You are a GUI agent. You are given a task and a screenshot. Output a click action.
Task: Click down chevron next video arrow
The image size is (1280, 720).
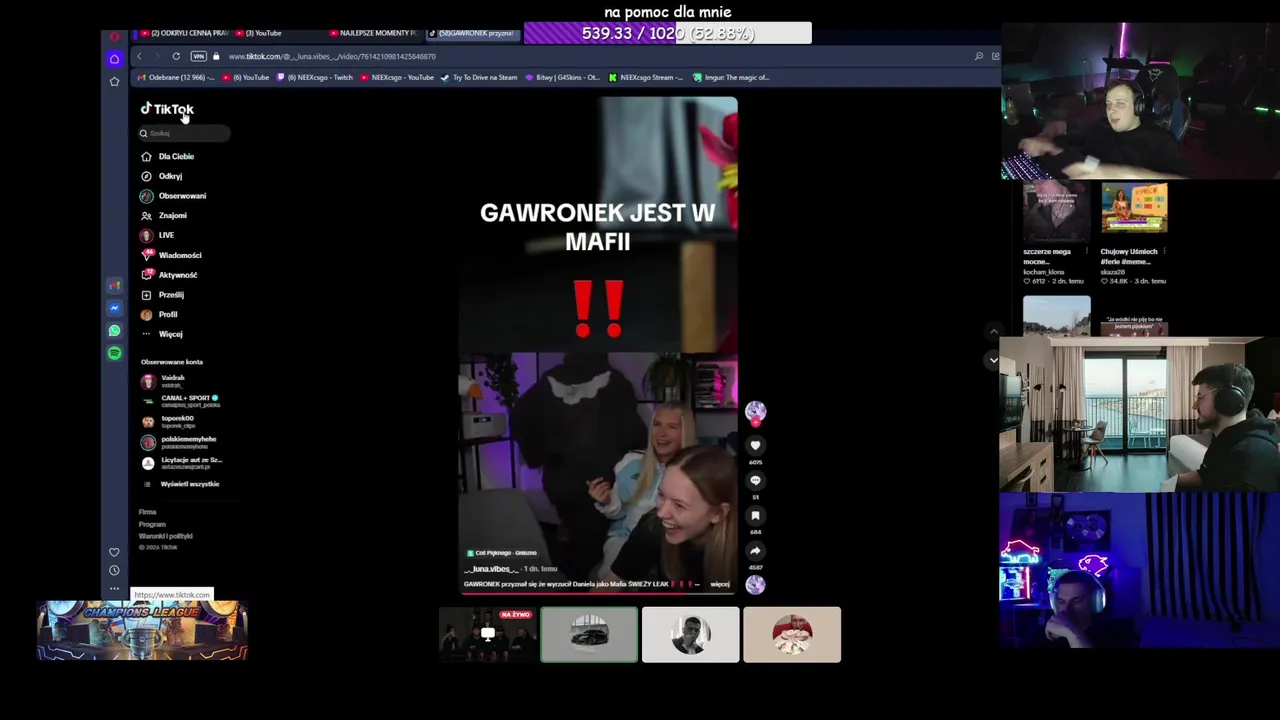click(993, 359)
